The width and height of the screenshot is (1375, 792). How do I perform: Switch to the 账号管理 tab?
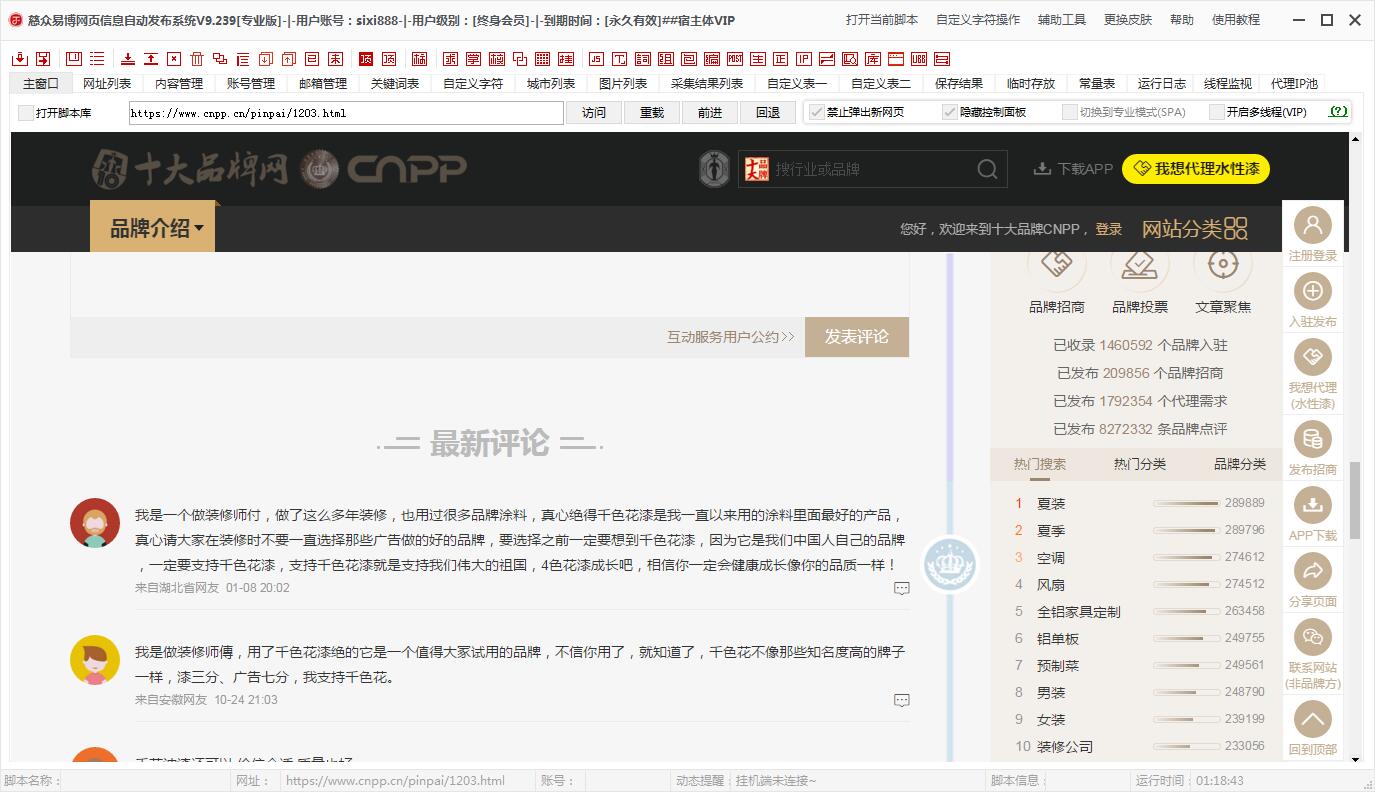coord(251,84)
